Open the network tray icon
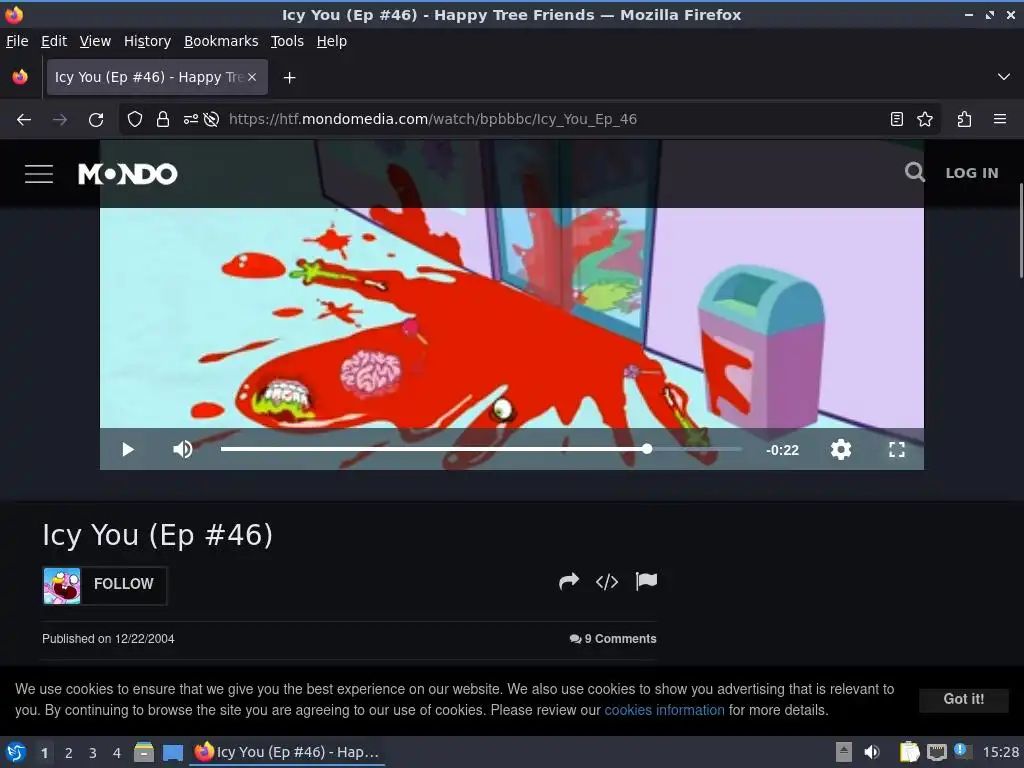1024x768 pixels. pos(936,752)
